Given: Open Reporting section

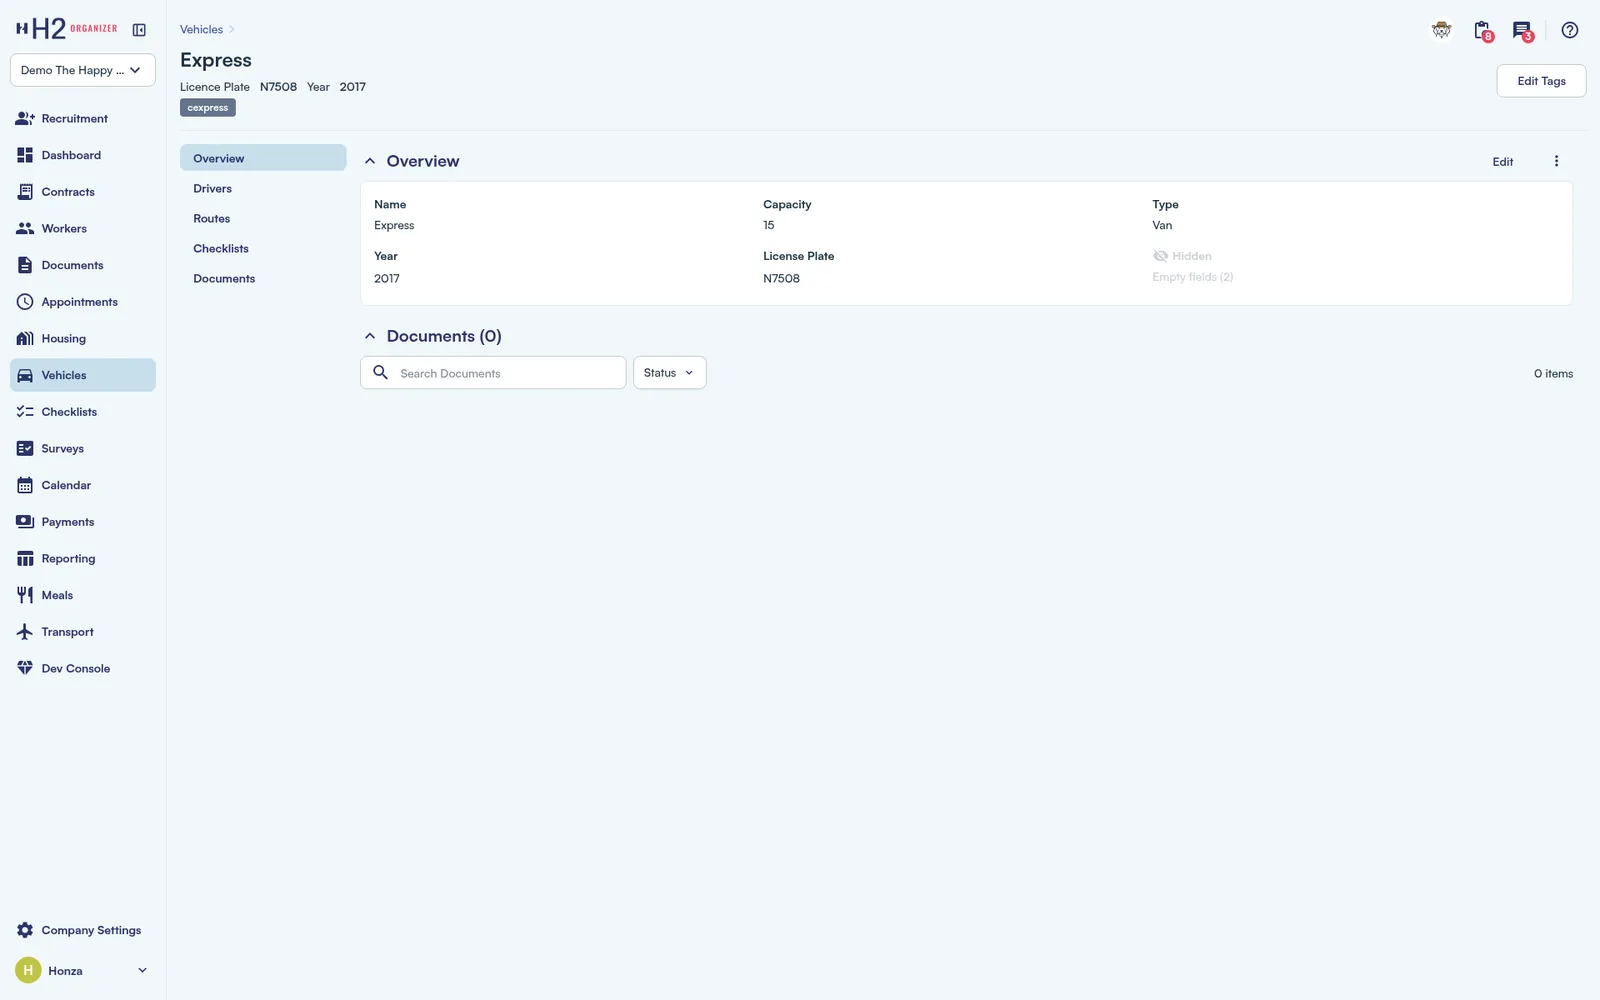Looking at the screenshot, I should (83, 558).
